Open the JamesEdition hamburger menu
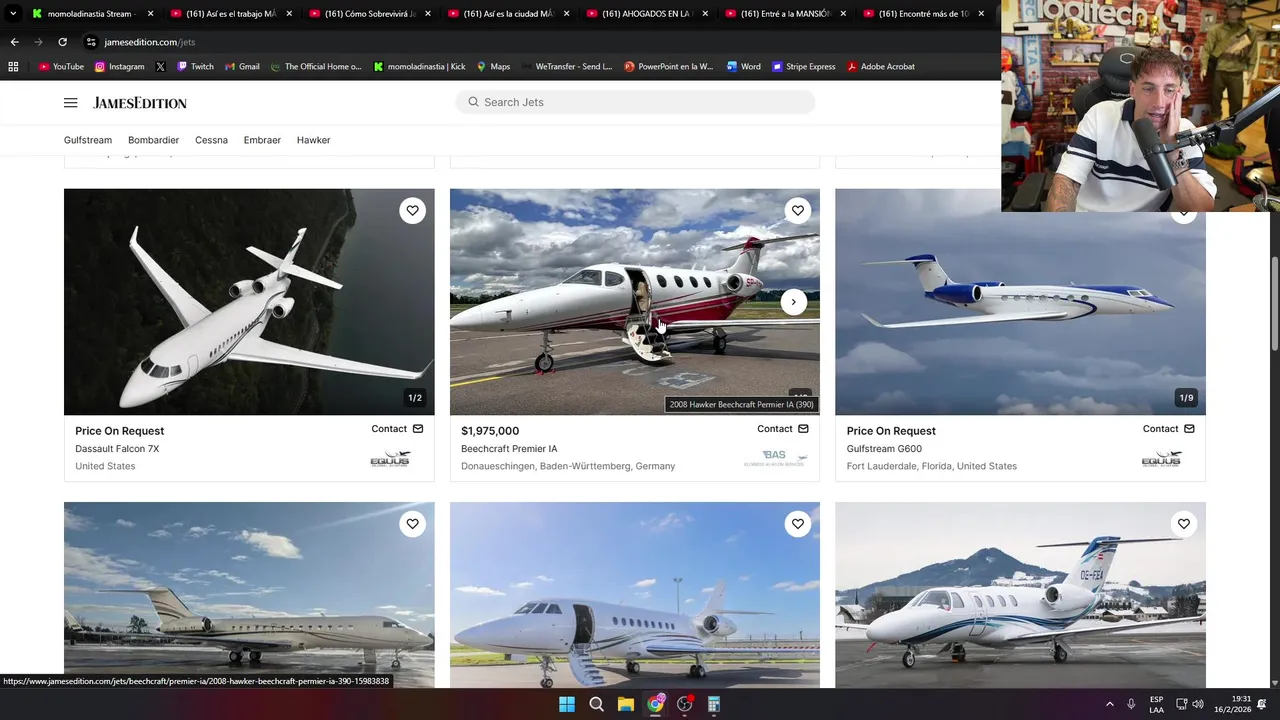The width and height of the screenshot is (1280, 720). (x=70, y=103)
